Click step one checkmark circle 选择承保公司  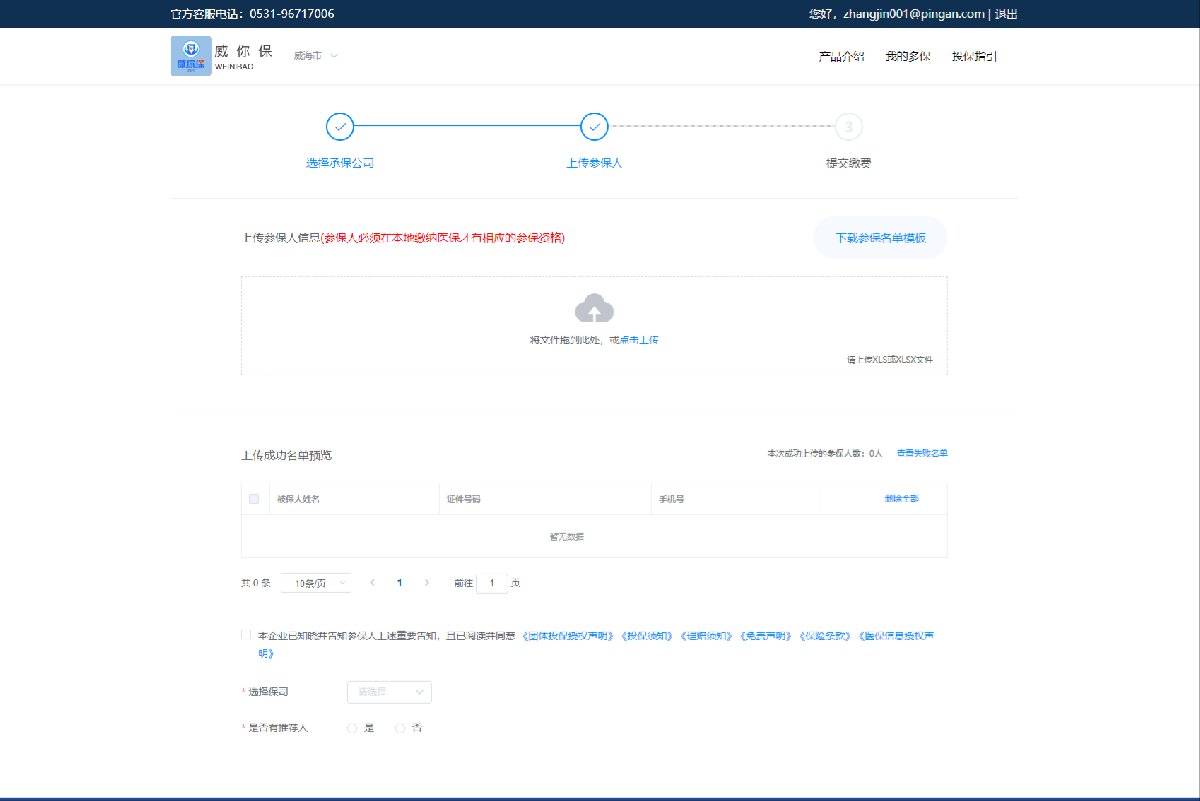point(340,127)
